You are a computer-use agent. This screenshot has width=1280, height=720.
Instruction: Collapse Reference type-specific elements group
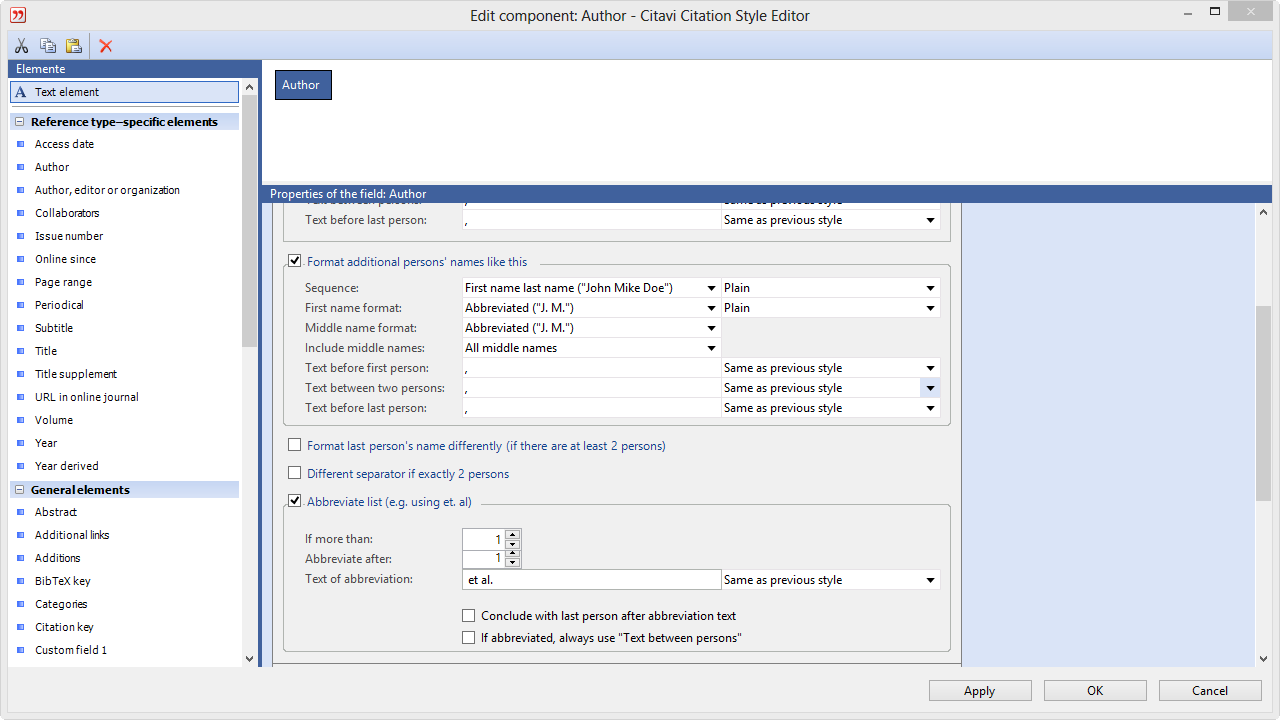coord(19,122)
